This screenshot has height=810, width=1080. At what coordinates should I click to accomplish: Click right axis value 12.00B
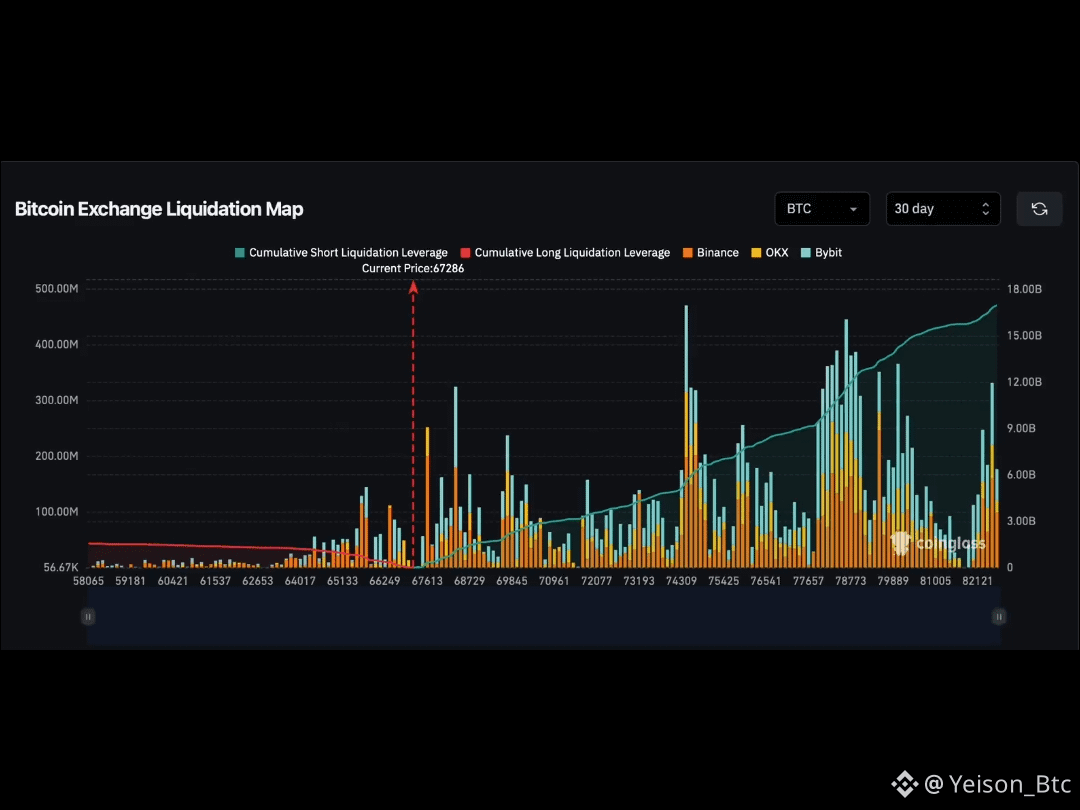pyautogui.click(x=1024, y=382)
